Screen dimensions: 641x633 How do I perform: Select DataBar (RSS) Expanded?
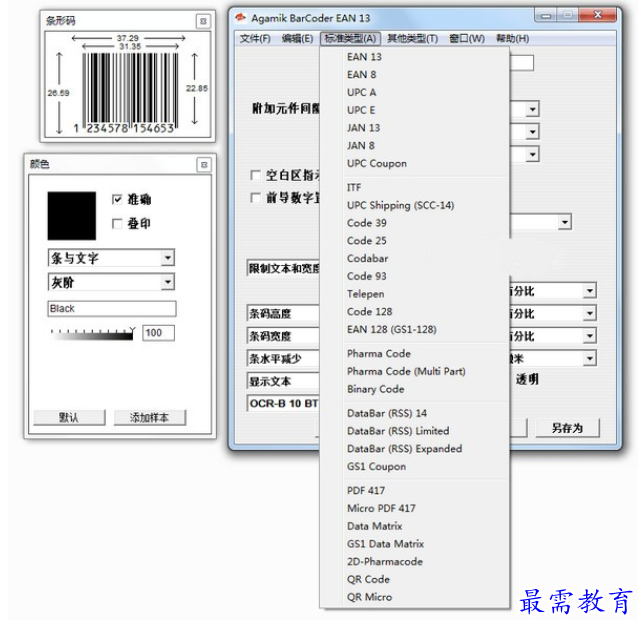(x=415, y=449)
